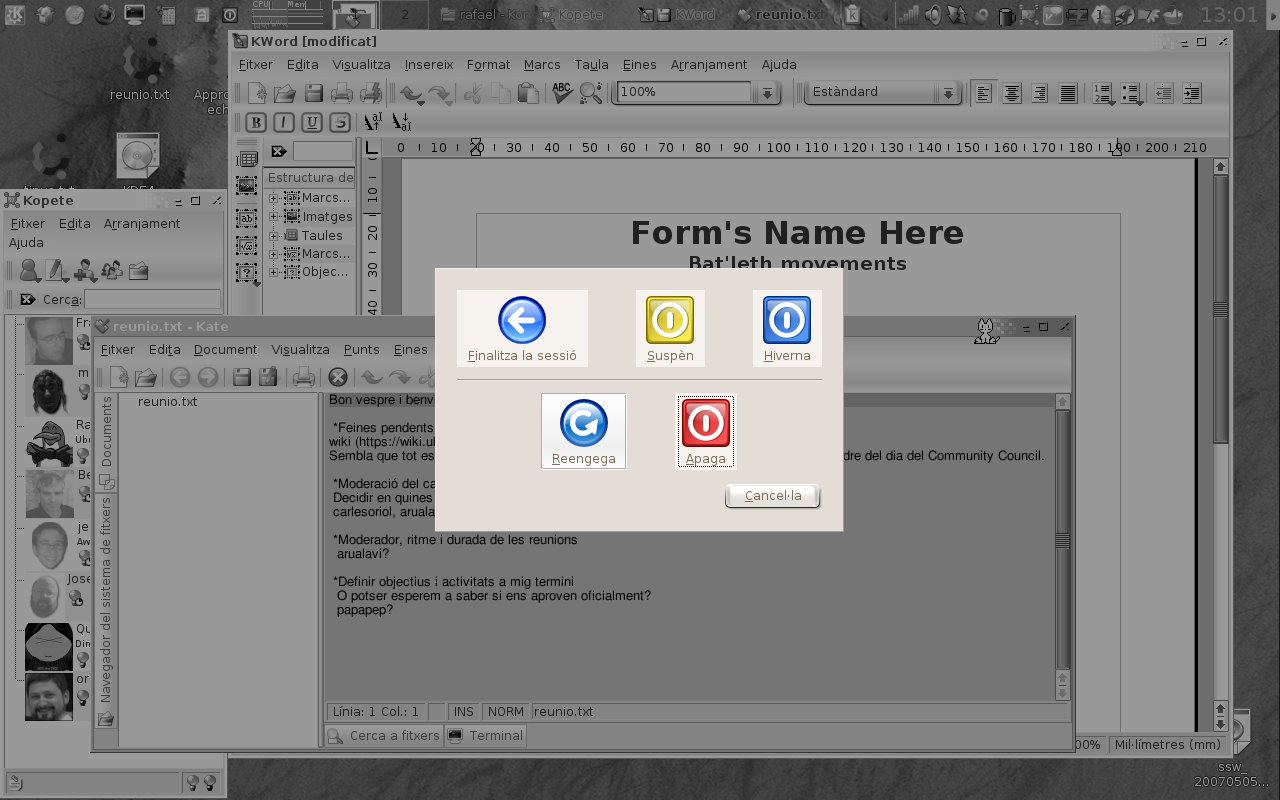Toggle Underline formatting in KWord
This screenshot has width=1280, height=800.
pos(312,122)
